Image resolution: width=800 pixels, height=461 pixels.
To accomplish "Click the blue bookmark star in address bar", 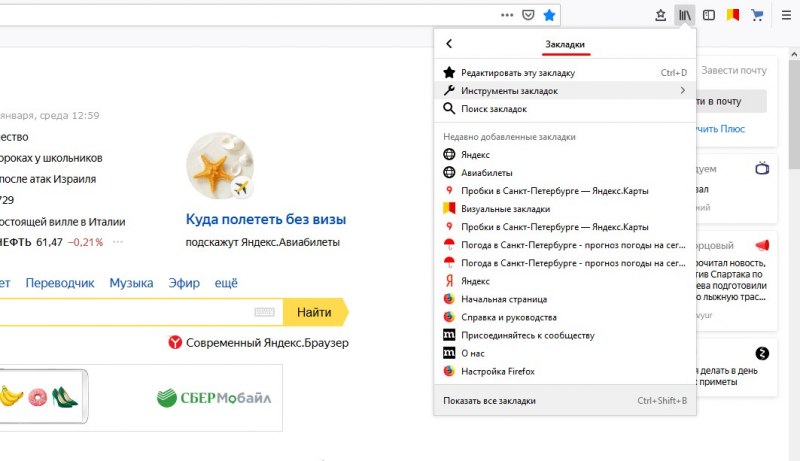I will (x=549, y=15).
